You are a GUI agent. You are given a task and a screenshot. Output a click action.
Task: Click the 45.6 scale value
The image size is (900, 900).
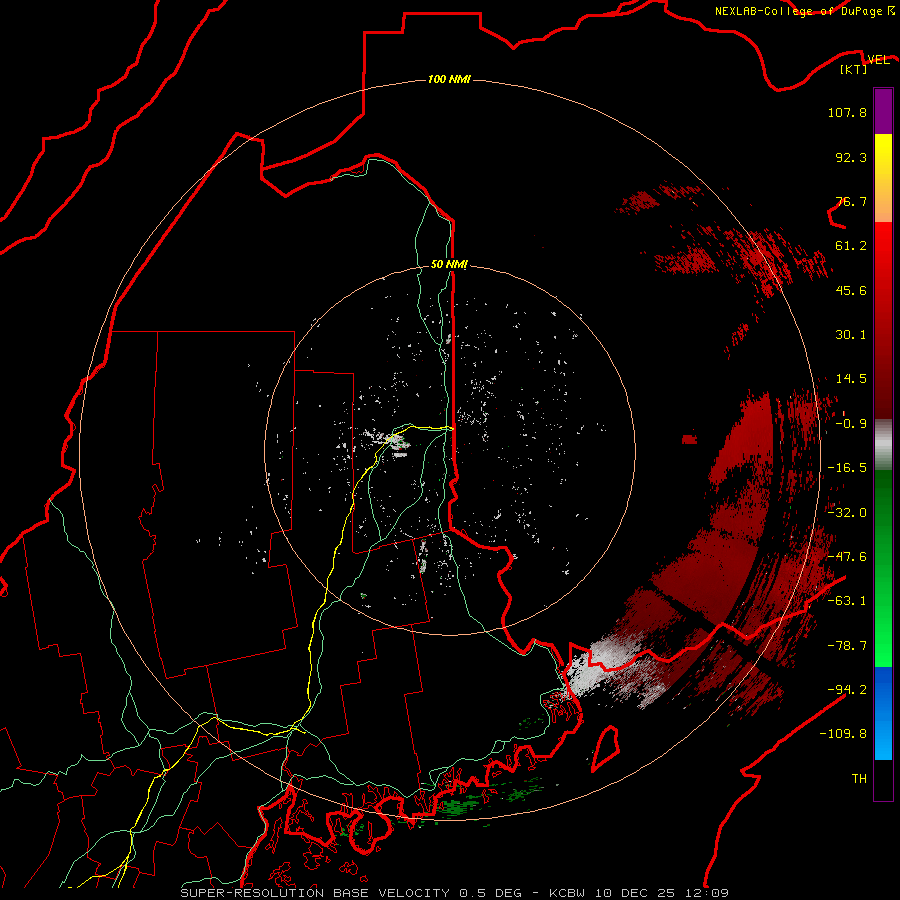pos(851,290)
